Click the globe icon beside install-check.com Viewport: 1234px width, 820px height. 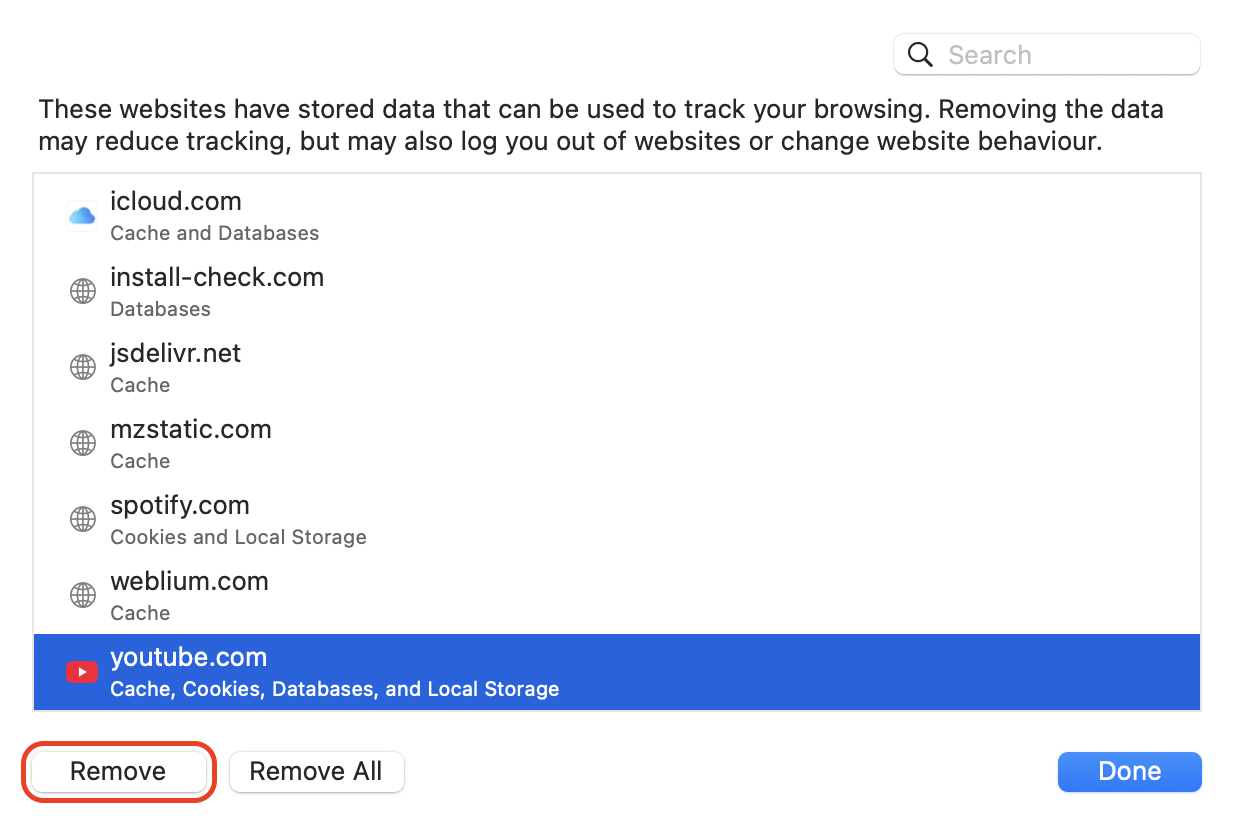pos(82,291)
